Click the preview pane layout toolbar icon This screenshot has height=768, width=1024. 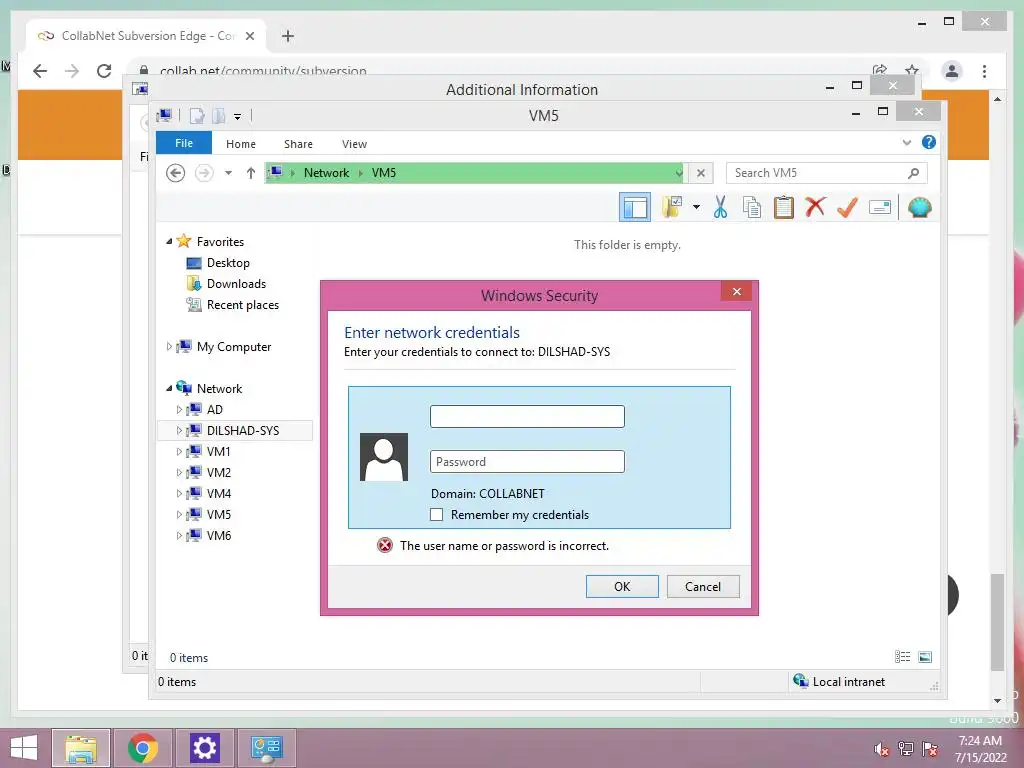tap(635, 208)
